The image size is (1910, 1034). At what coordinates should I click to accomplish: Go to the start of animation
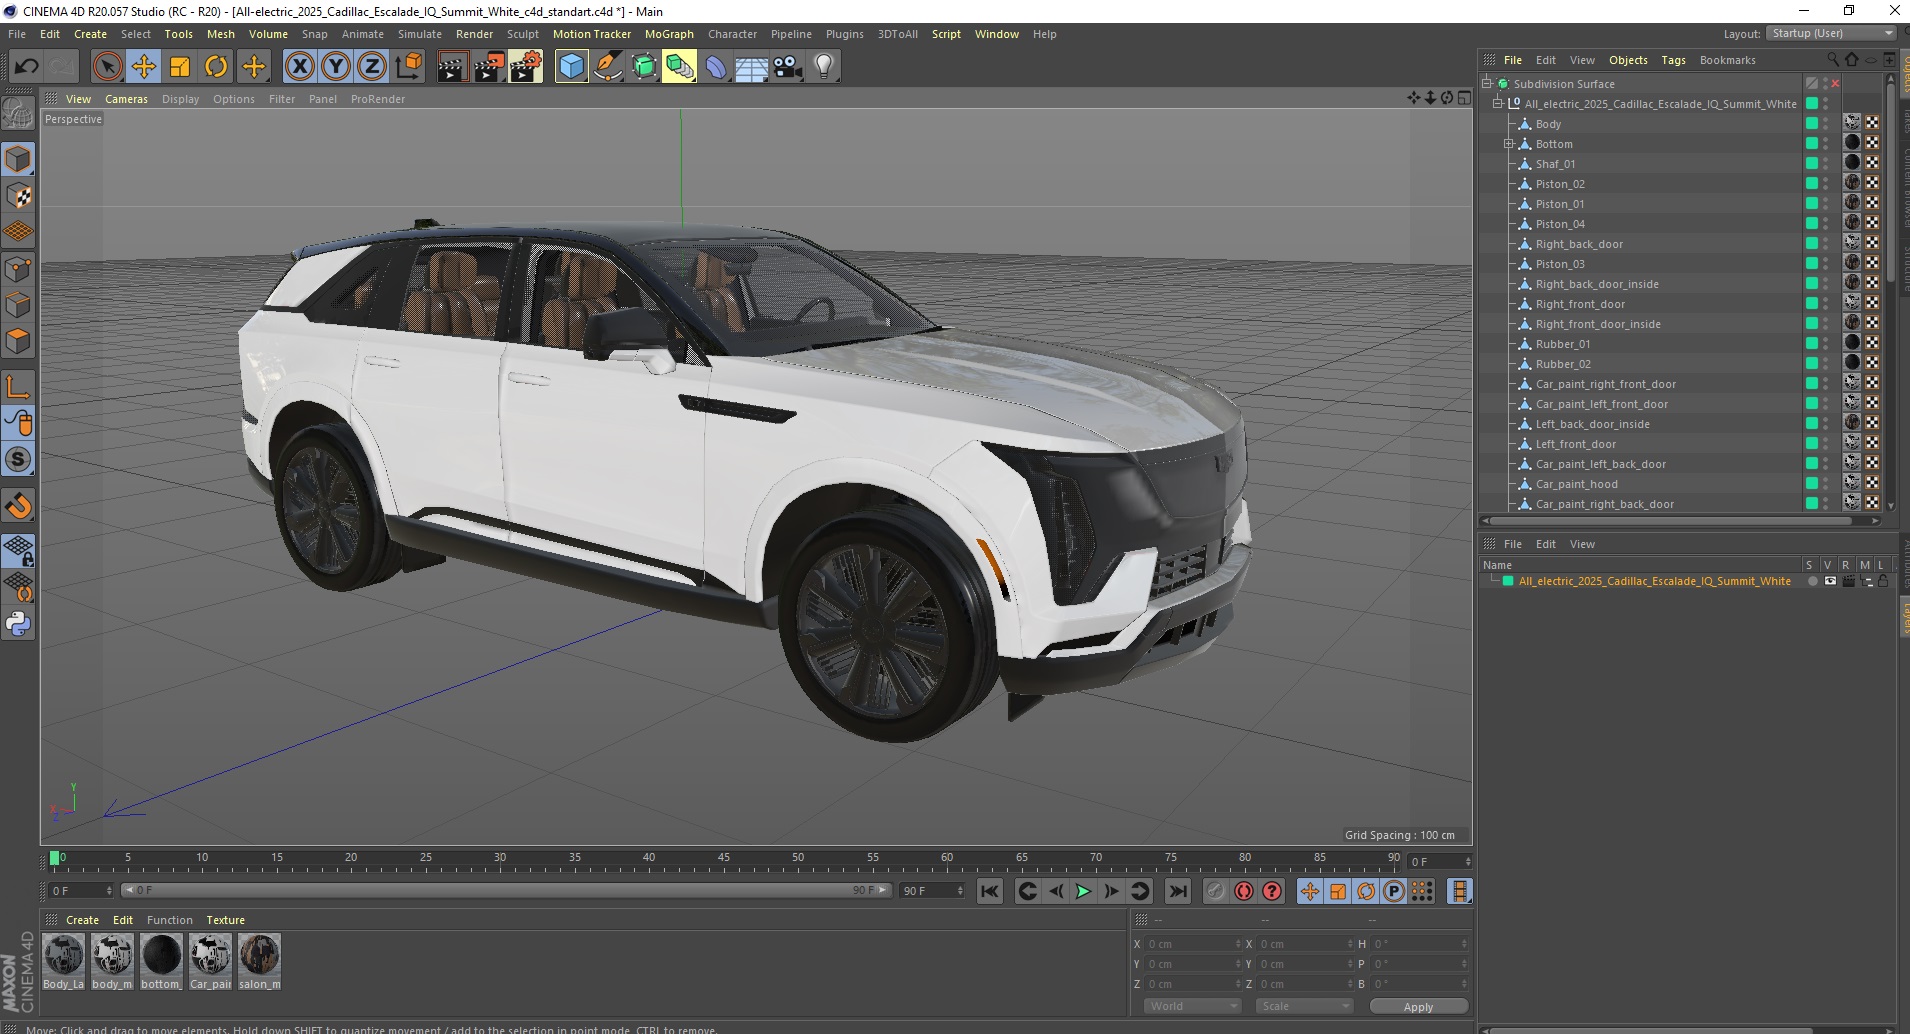989,891
